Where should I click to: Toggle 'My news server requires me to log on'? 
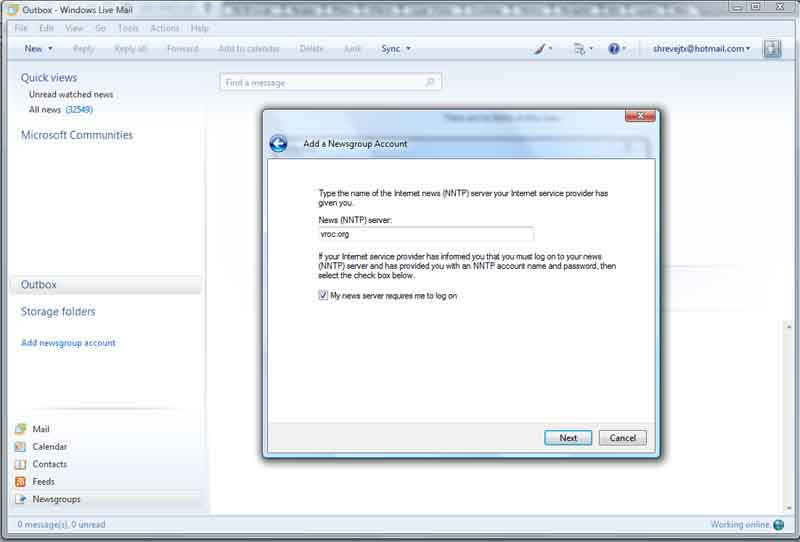coord(323,295)
